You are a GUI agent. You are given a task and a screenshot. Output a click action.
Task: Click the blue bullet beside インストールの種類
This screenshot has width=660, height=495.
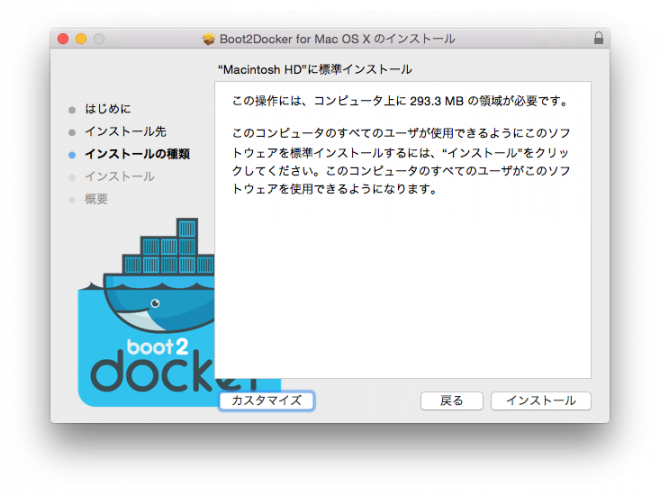72,155
